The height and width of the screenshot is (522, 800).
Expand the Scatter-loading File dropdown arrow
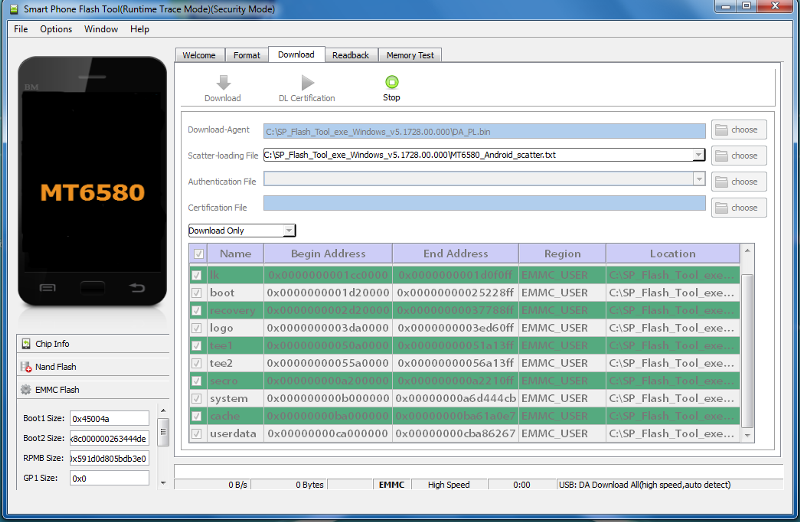point(698,155)
